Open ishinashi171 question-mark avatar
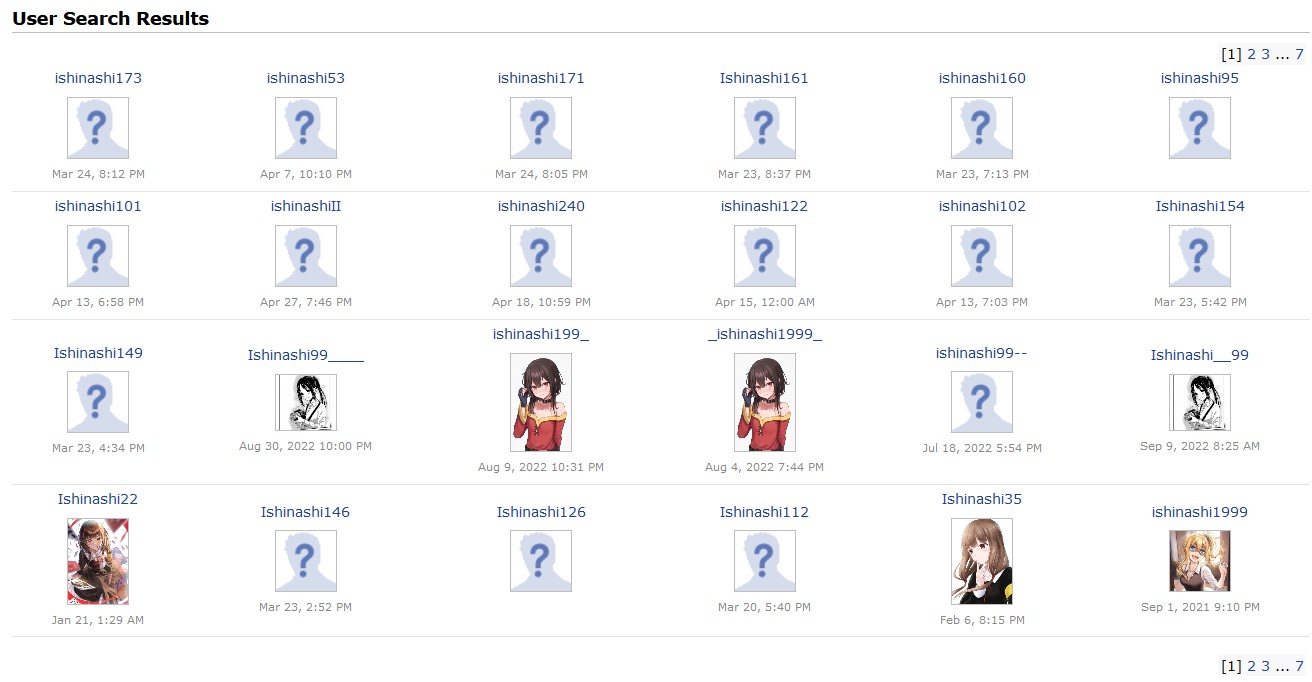1312x682 pixels. coord(541,128)
